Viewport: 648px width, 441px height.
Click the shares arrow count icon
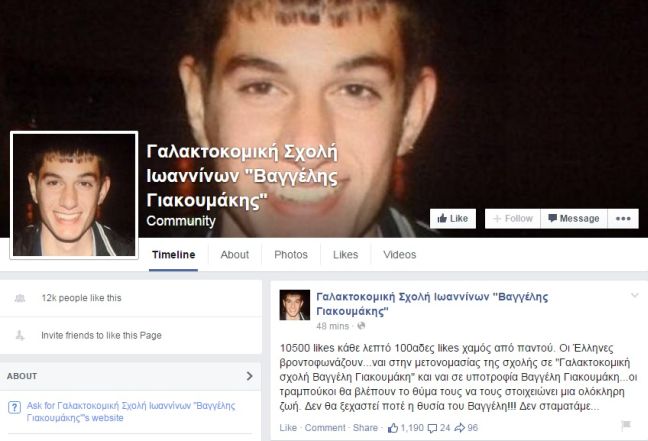tap(460, 428)
